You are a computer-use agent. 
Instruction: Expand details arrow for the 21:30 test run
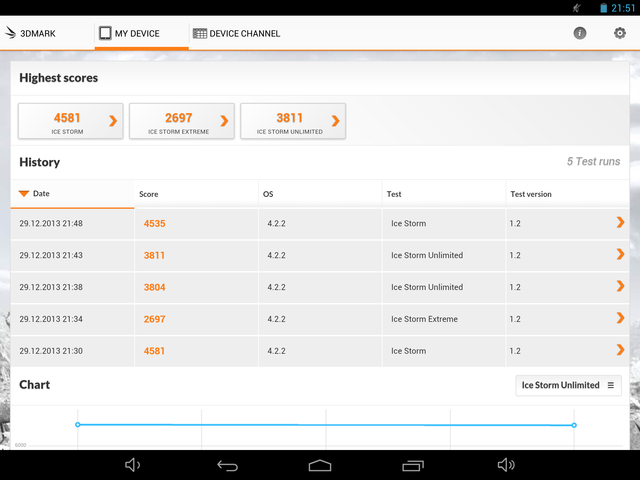620,350
